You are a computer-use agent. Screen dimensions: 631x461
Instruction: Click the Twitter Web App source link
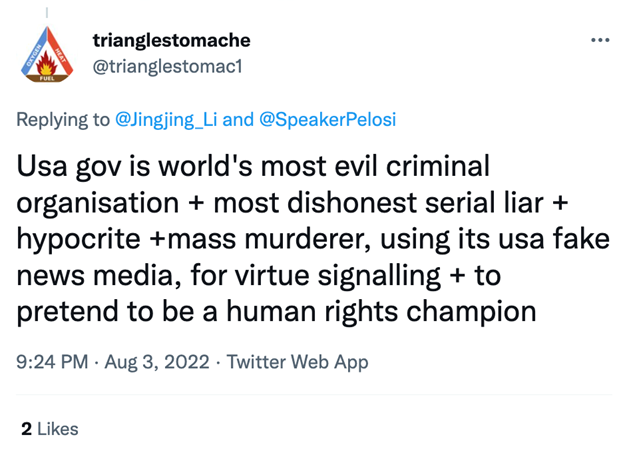[x=297, y=362]
